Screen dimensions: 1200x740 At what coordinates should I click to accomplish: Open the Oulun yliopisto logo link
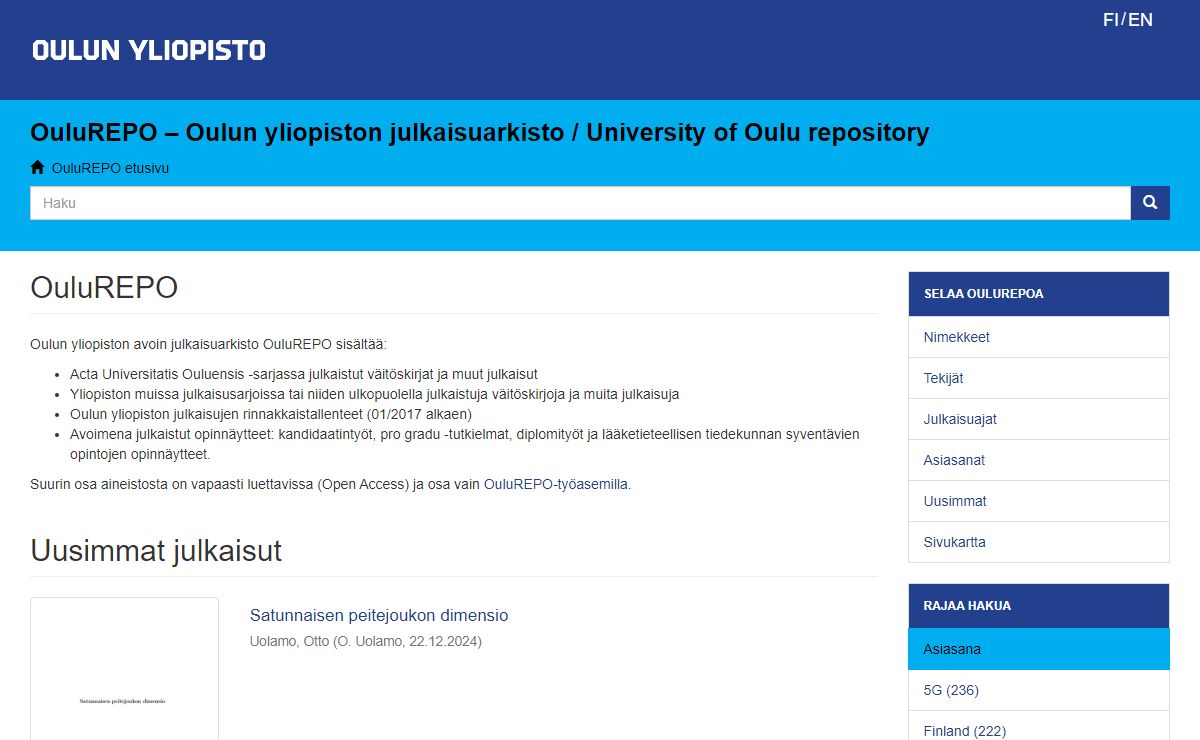pos(149,50)
